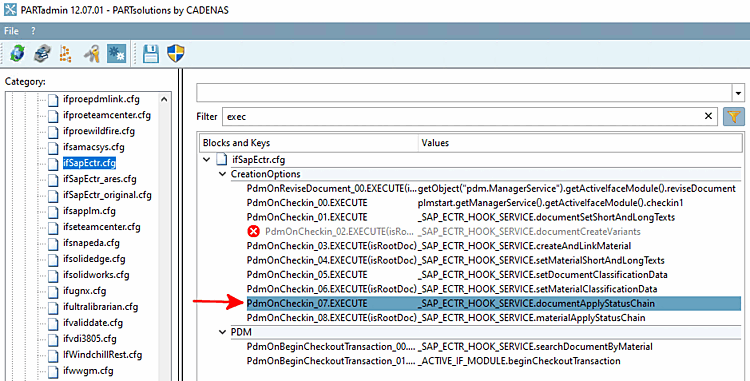Viewport: 750px width, 381px height.
Task: Click the server stack toolbar icon
Action: (43, 54)
